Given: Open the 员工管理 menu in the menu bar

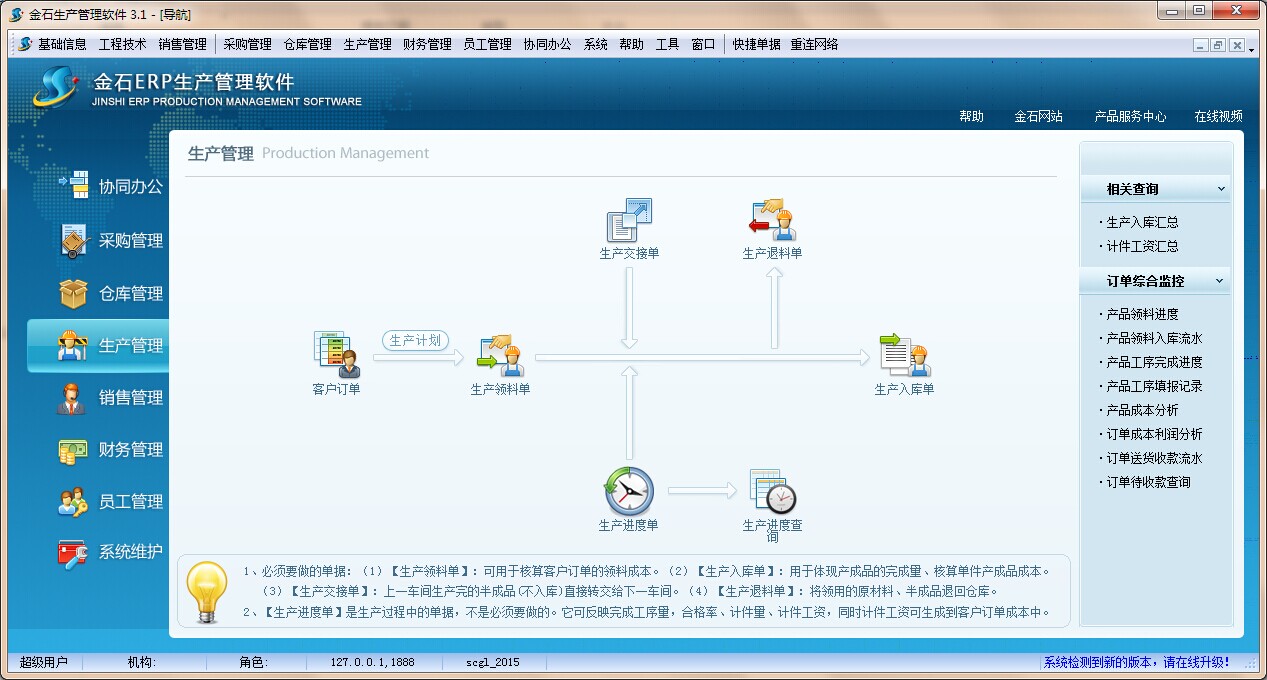Looking at the screenshot, I should pos(487,44).
